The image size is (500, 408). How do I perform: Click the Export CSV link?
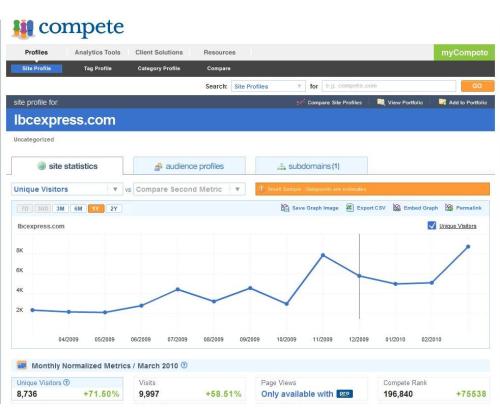[371, 208]
